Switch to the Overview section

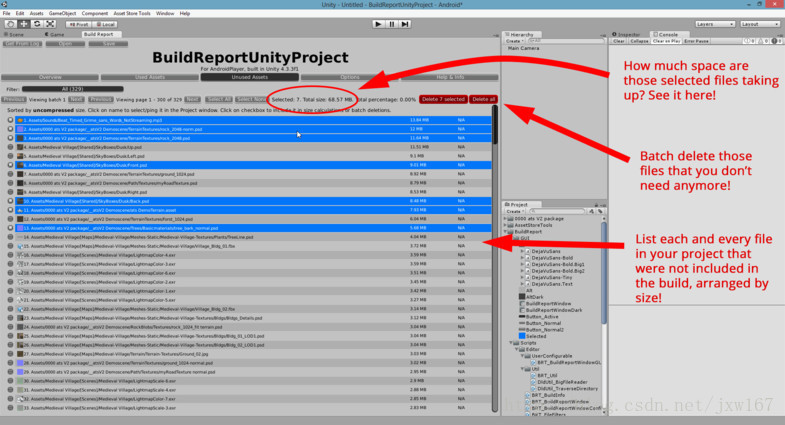pos(50,77)
